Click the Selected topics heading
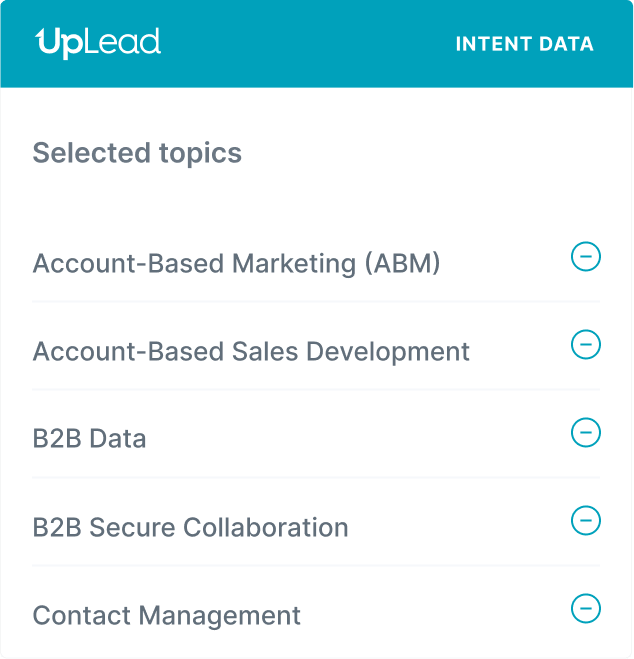This screenshot has height=659, width=634. (x=137, y=153)
